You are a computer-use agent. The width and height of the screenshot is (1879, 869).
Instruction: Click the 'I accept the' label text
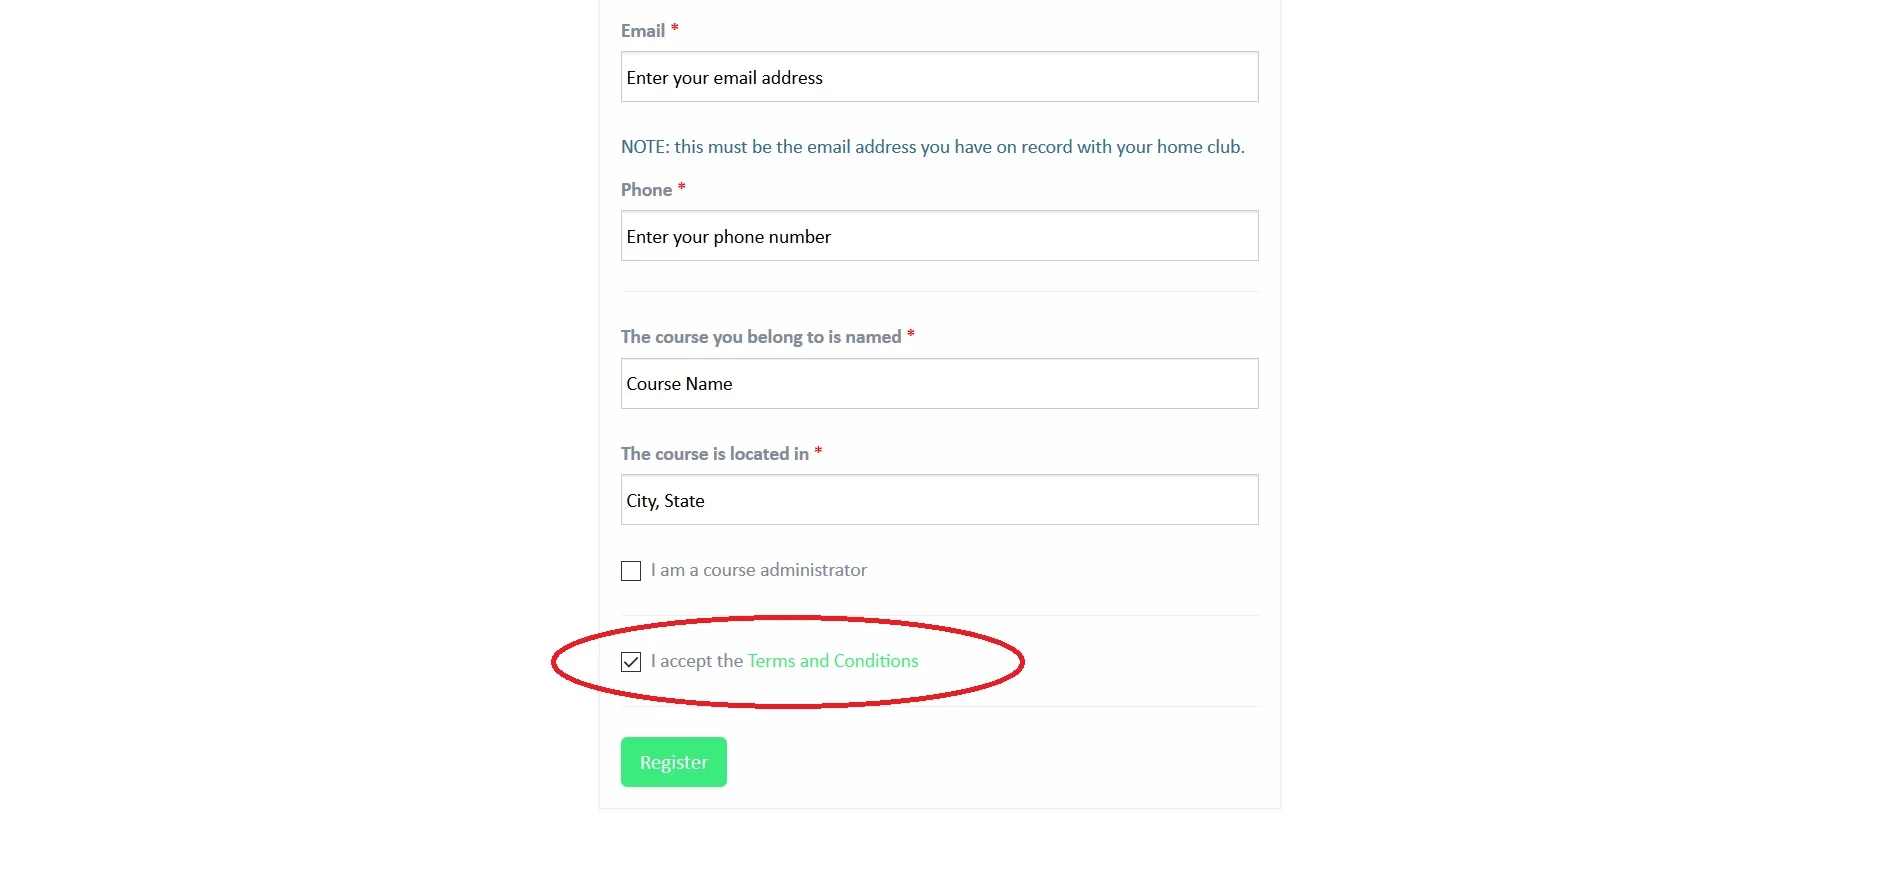coord(697,661)
